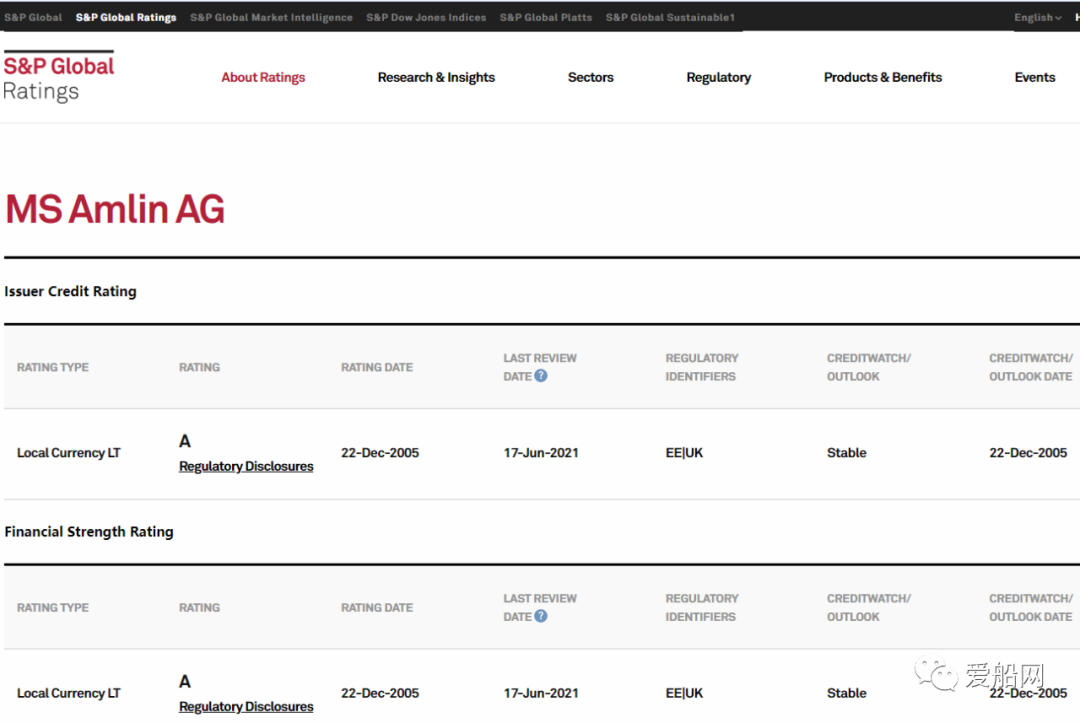Go to S&P Global Sustainable1
The height and width of the screenshot is (723, 1080).
pos(670,17)
